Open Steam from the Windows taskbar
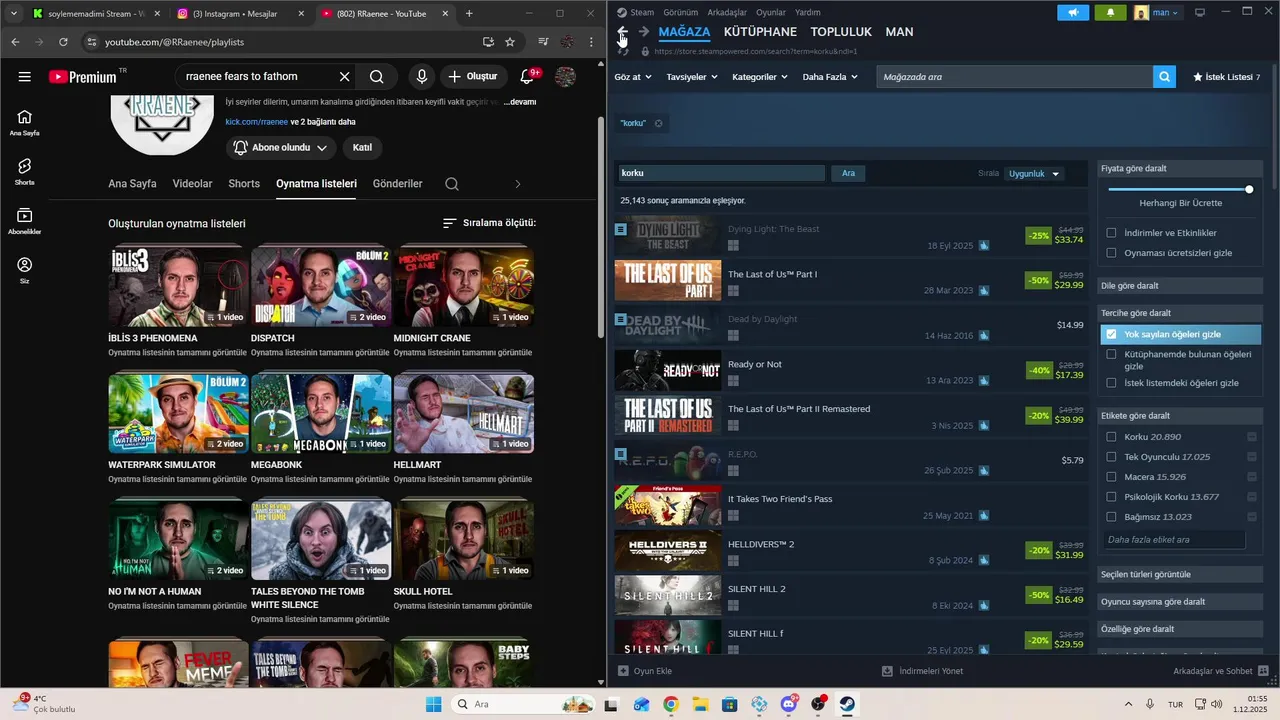1280x720 pixels. pyautogui.click(x=847, y=704)
